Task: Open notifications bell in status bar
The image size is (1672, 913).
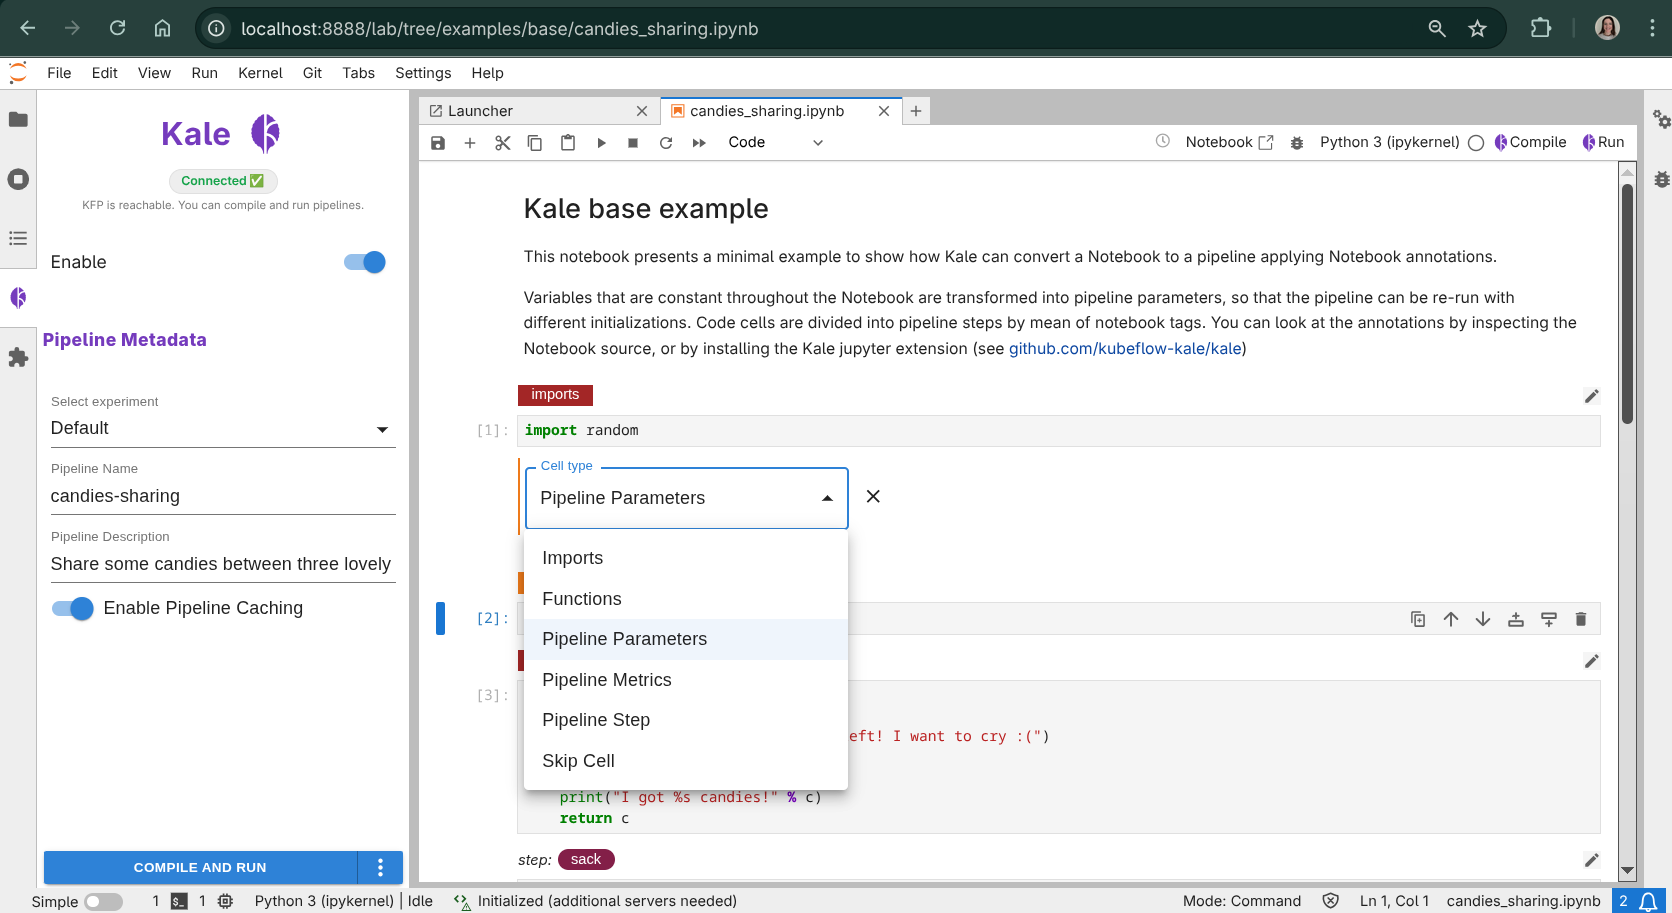Action: click(x=1649, y=901)
